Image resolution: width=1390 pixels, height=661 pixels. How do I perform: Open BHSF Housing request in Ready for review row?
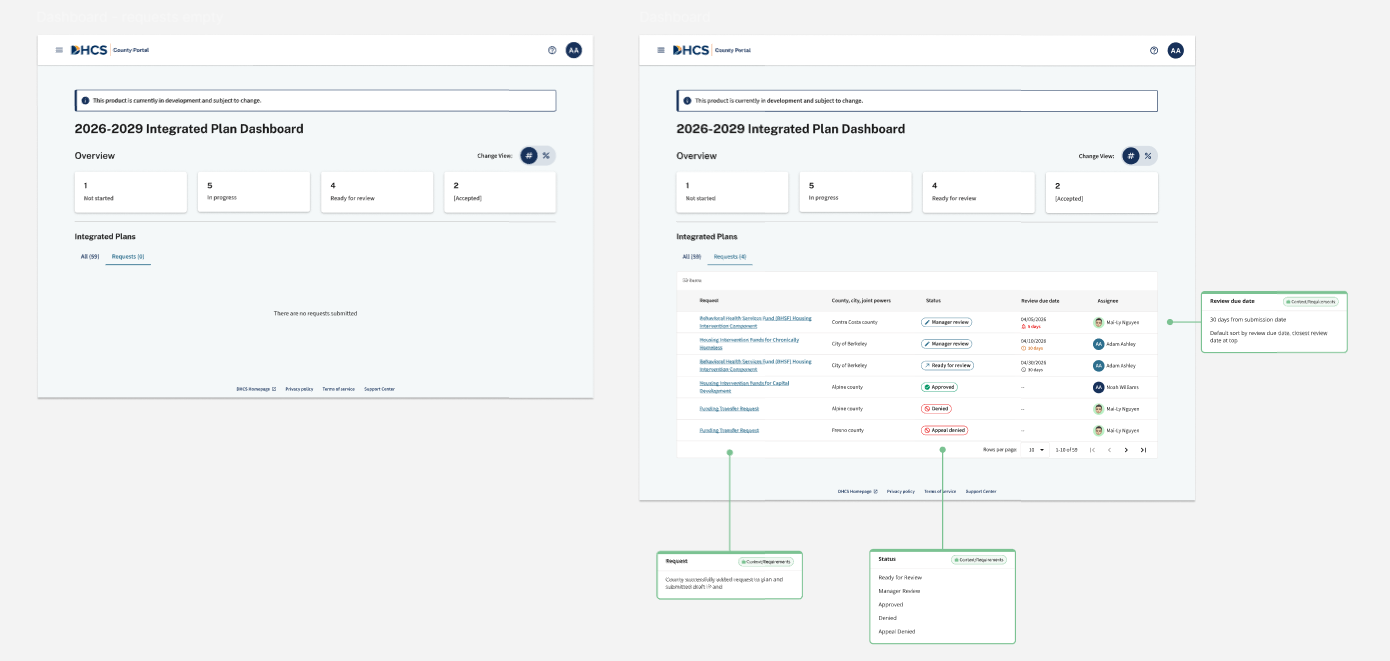click(755, 365)
